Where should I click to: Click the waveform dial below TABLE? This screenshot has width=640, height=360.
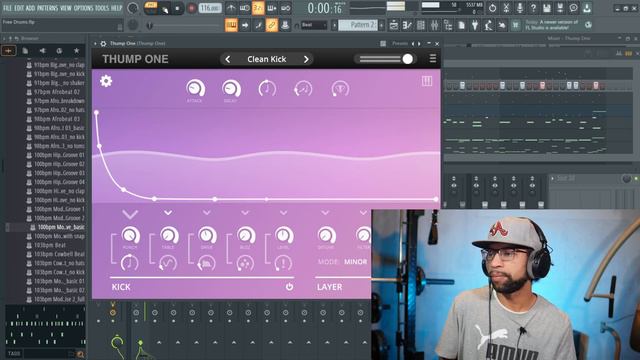click(x=168, y=262)
